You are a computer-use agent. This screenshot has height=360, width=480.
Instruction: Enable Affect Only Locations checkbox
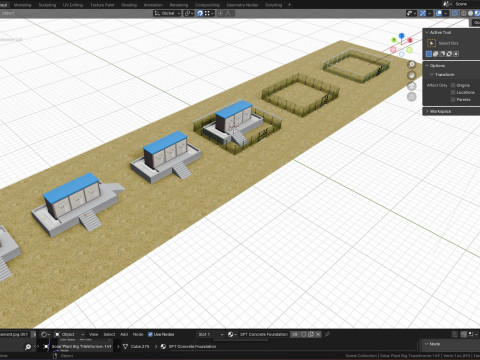[x=453, y=92]
